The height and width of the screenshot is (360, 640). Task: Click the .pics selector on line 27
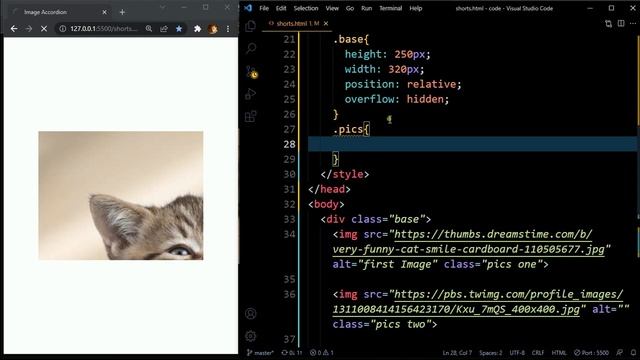pos(348,129)
